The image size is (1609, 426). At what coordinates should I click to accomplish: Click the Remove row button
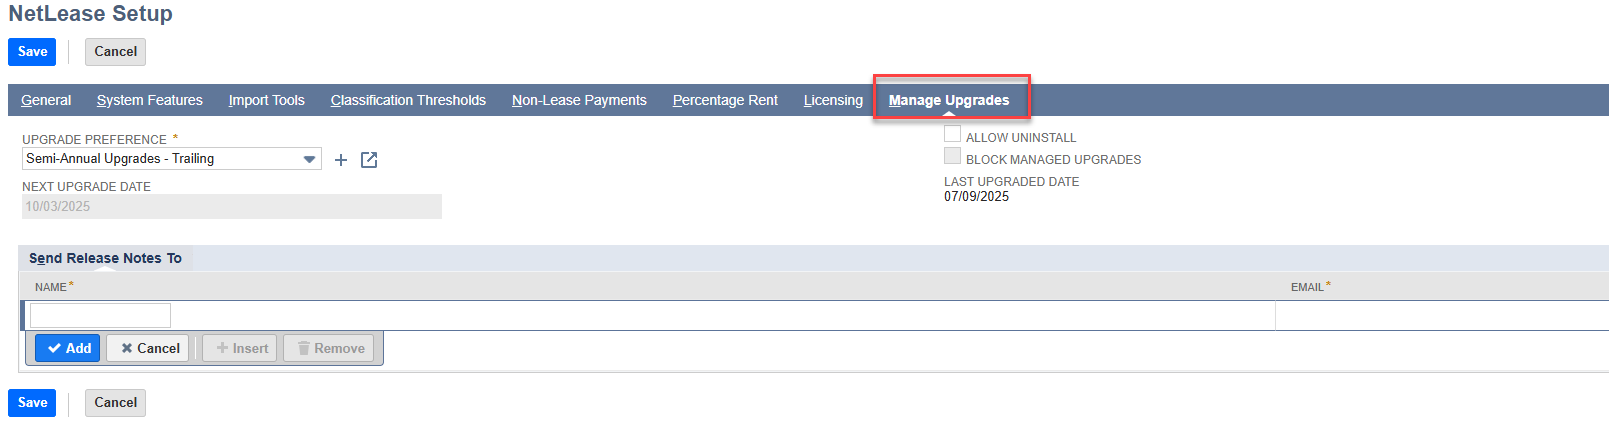tap(329, 348)
